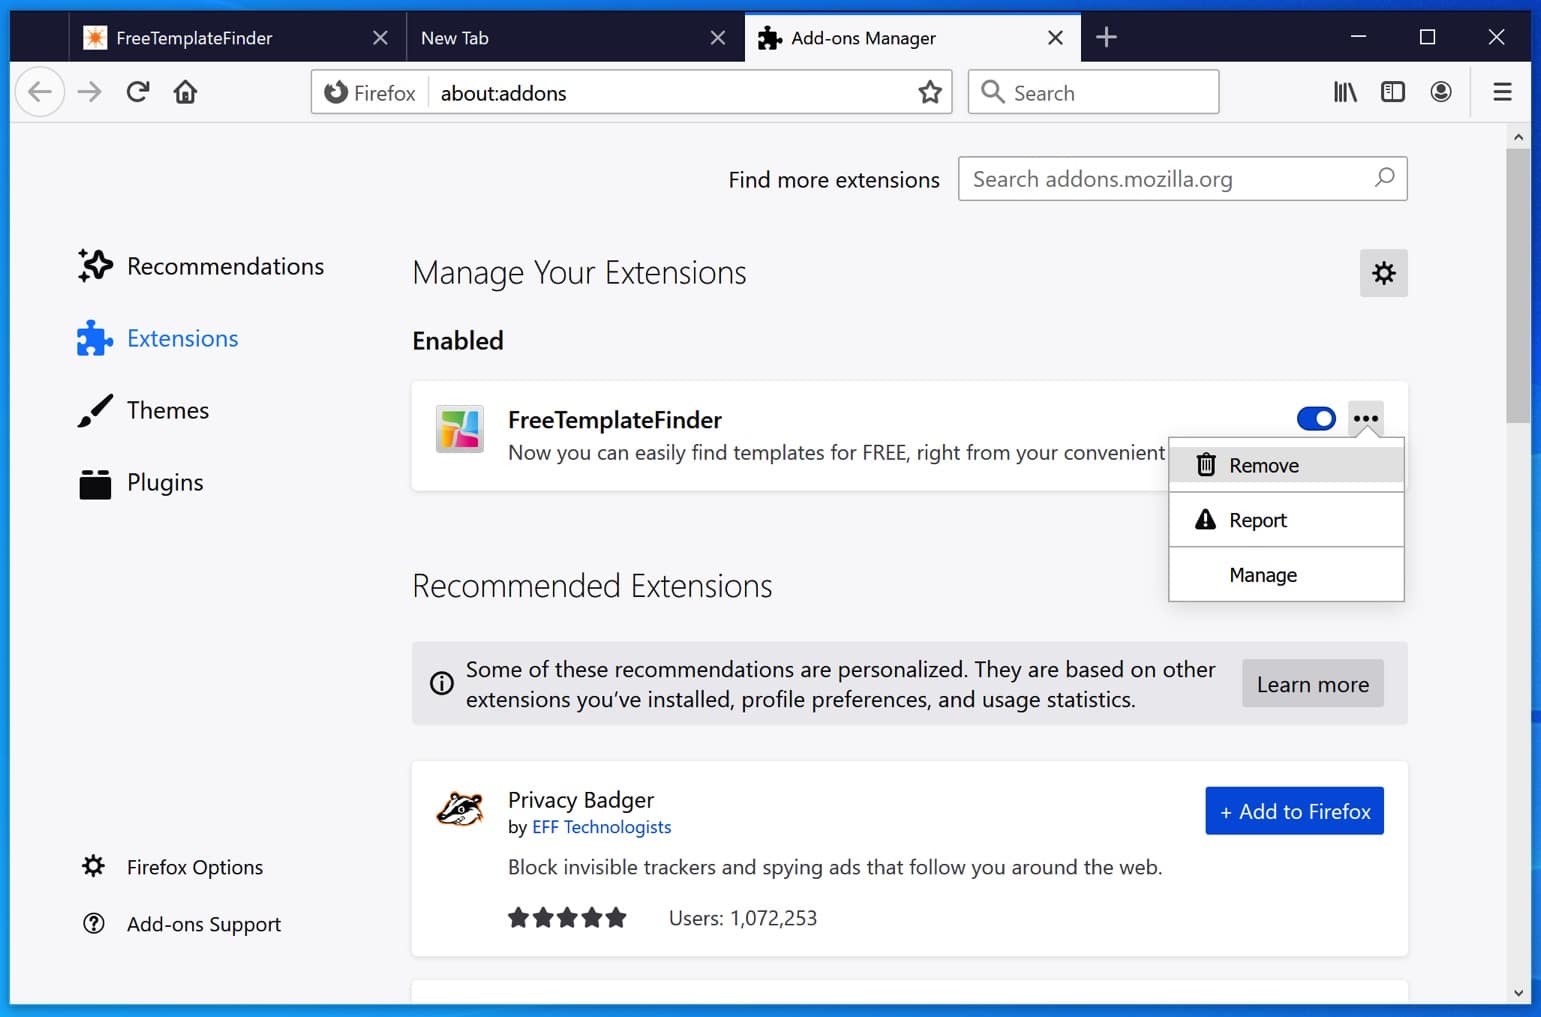Open the Recommendations sidebar category
This screenshot has width=1541, height=1017.
201,266
